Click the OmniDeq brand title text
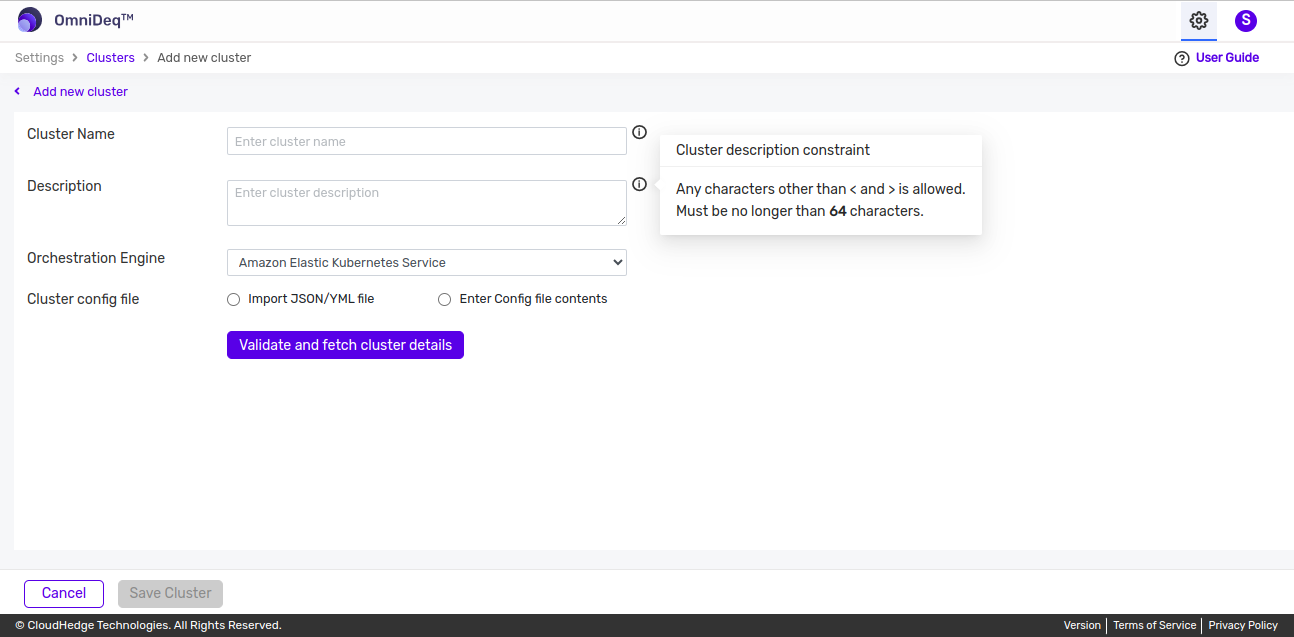Screen dimensions: 1294x637 click(94, 20)
